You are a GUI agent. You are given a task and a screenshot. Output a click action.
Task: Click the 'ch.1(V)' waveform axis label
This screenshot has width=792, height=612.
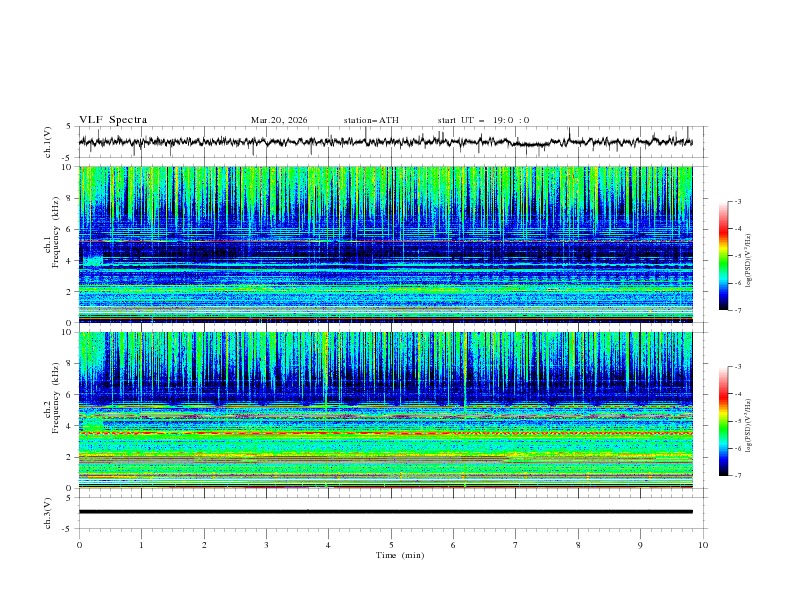coord(48,142)
